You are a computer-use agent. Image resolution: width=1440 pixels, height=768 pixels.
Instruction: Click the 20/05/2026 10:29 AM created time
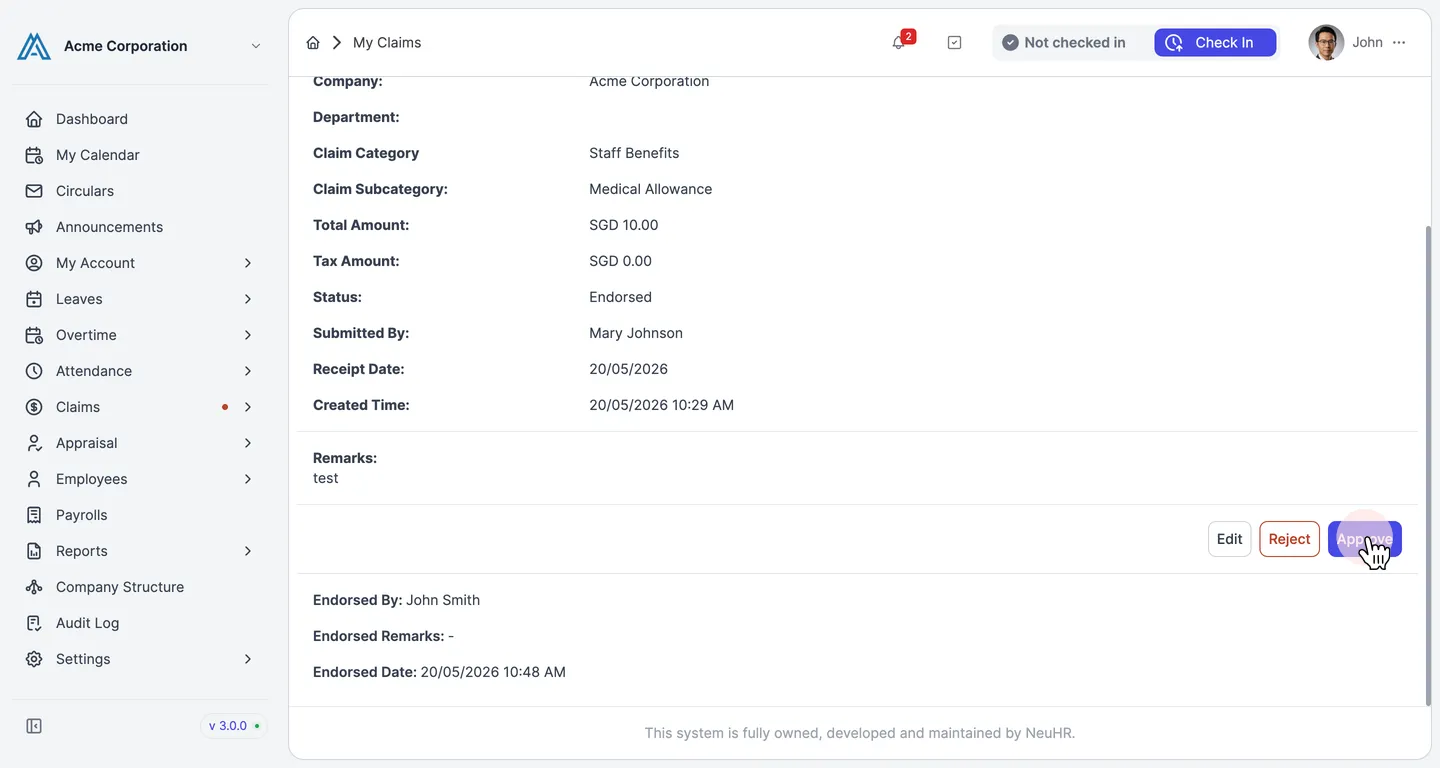661,405
